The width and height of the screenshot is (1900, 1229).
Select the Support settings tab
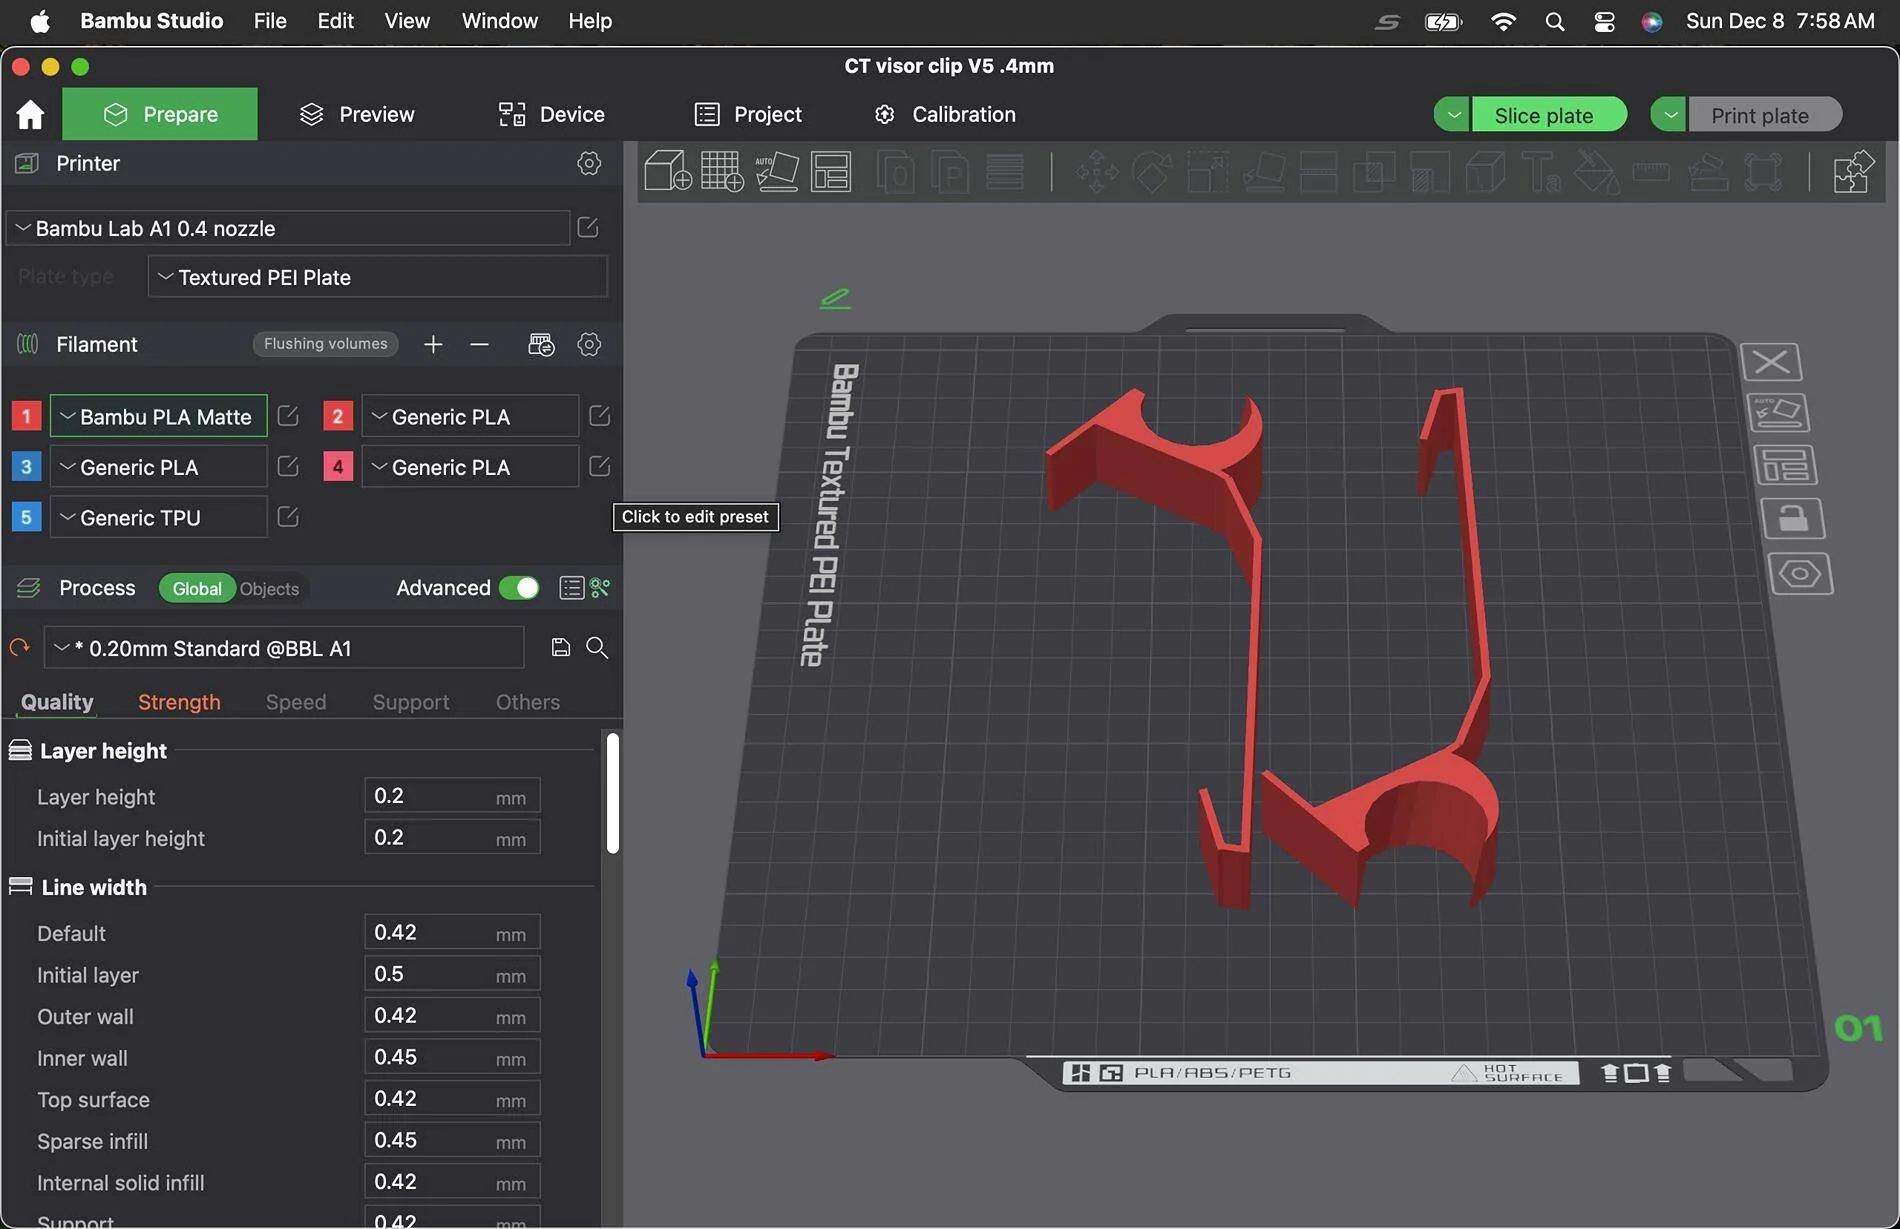click(411, 702)
